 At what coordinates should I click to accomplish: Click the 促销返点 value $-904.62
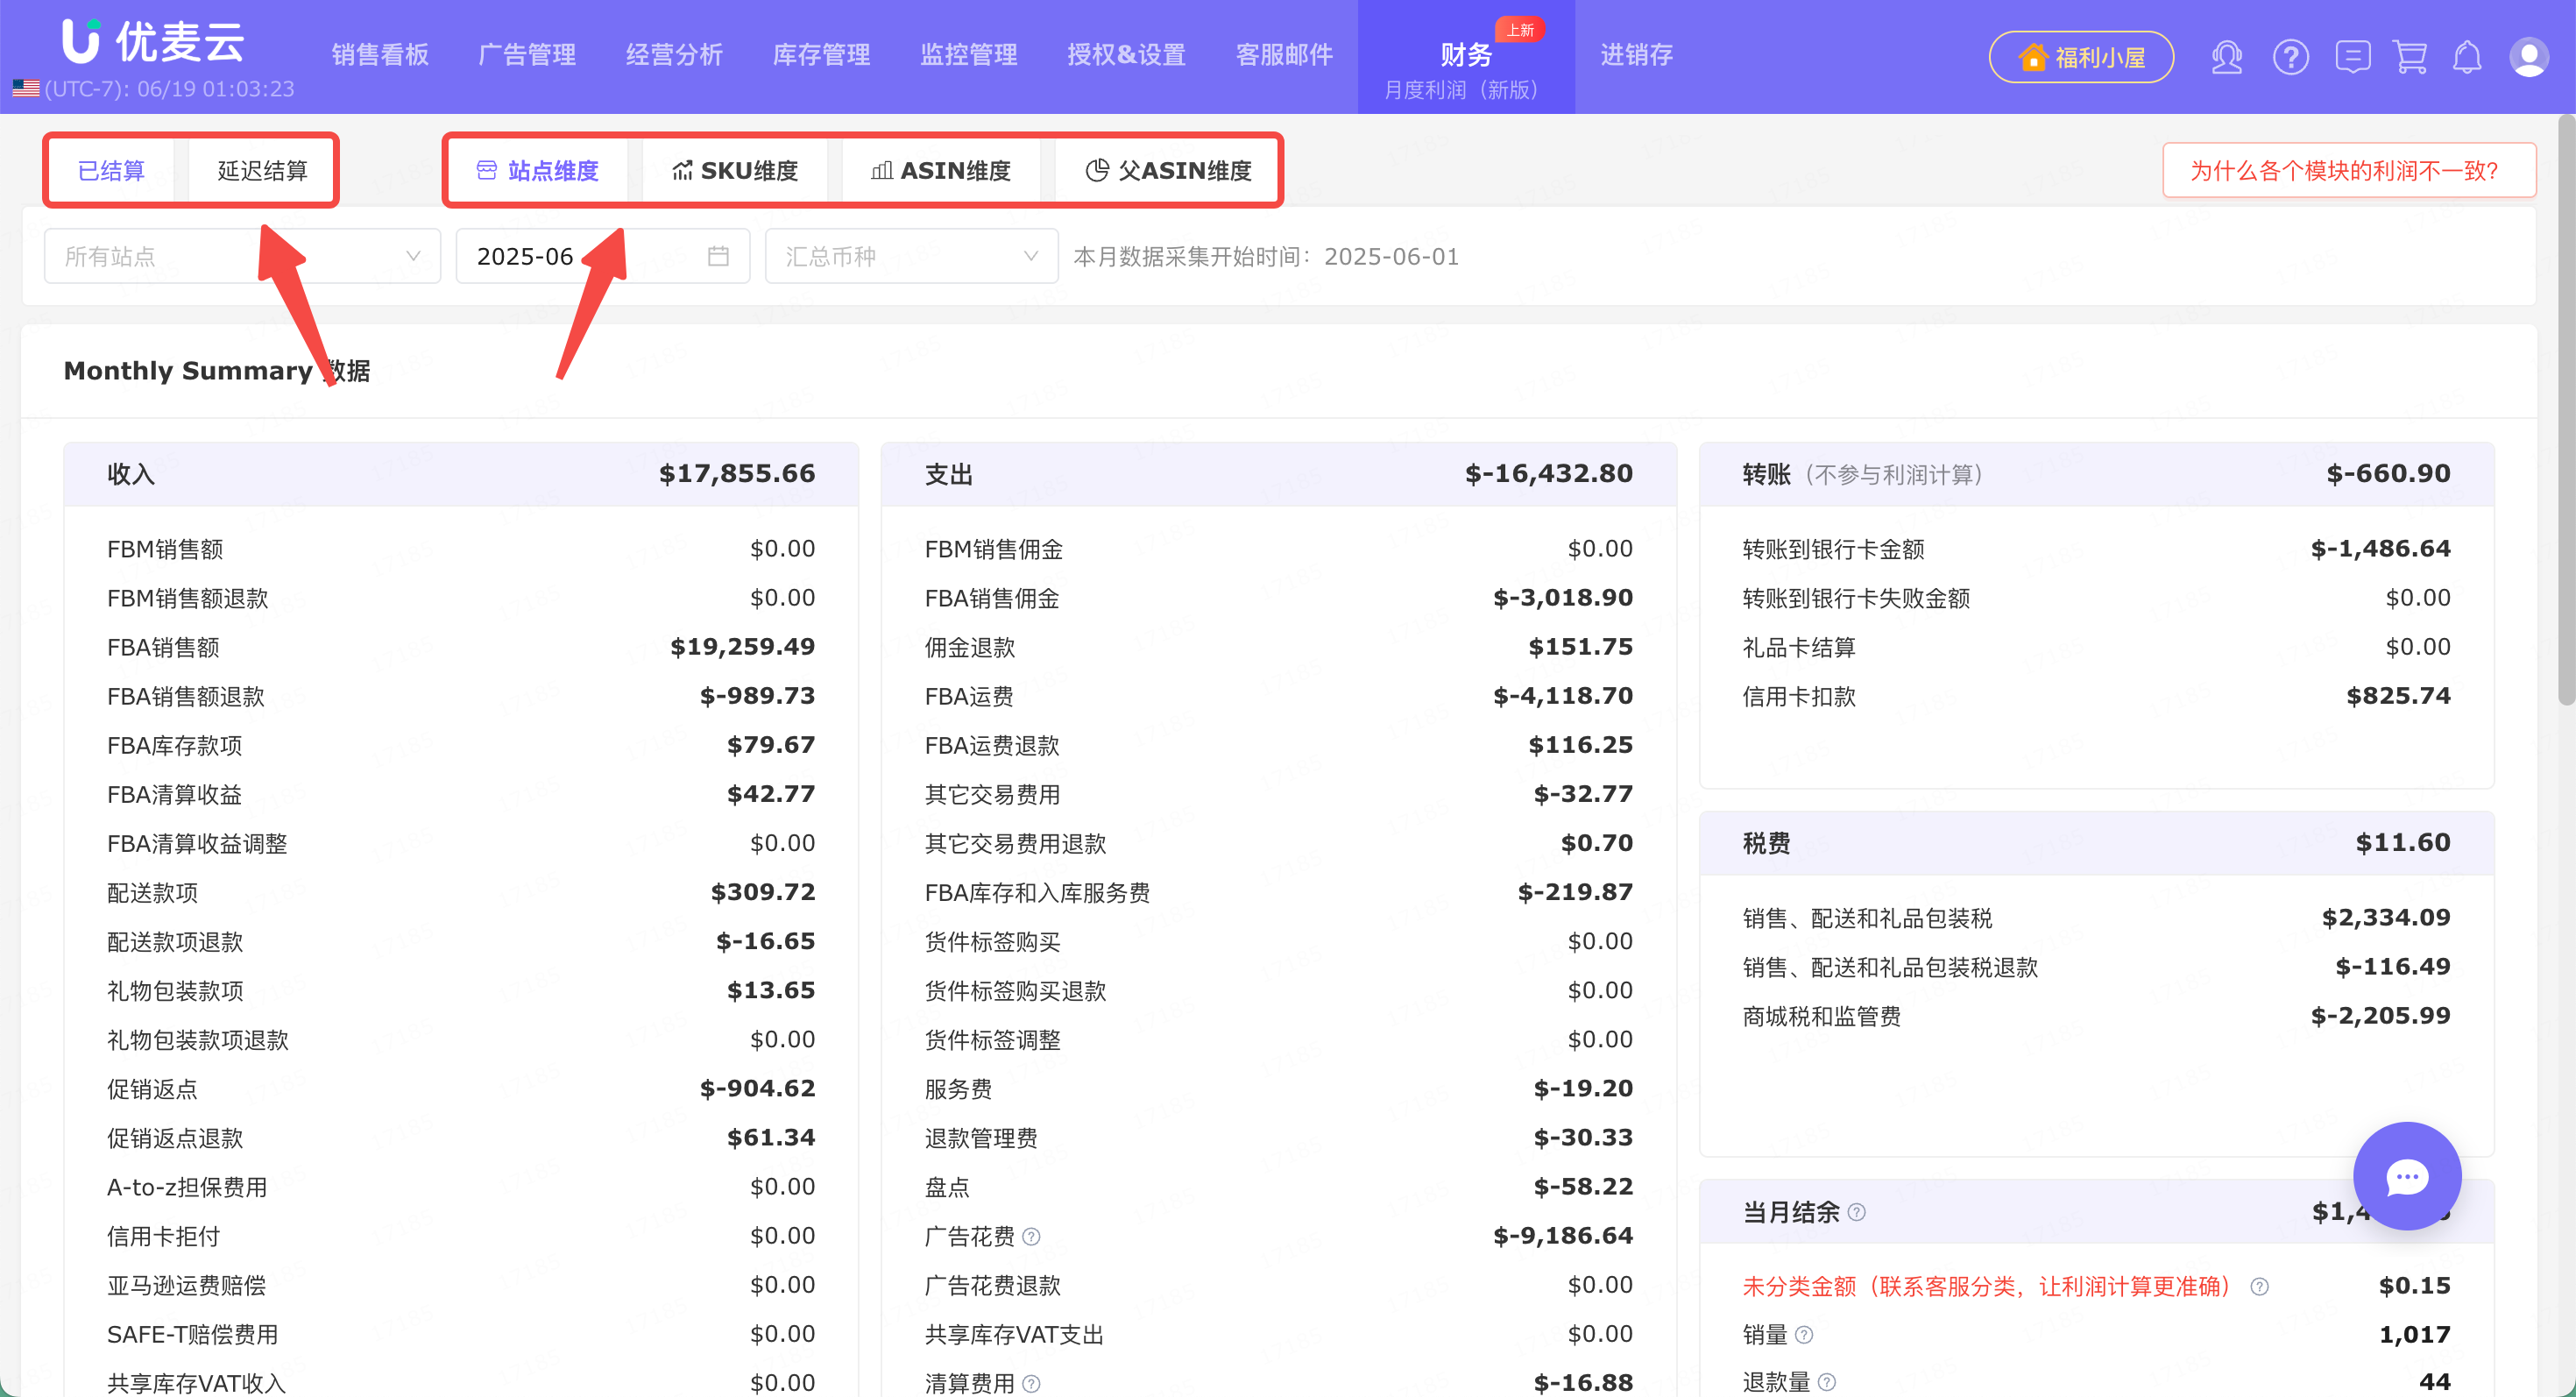[757, 1088]
